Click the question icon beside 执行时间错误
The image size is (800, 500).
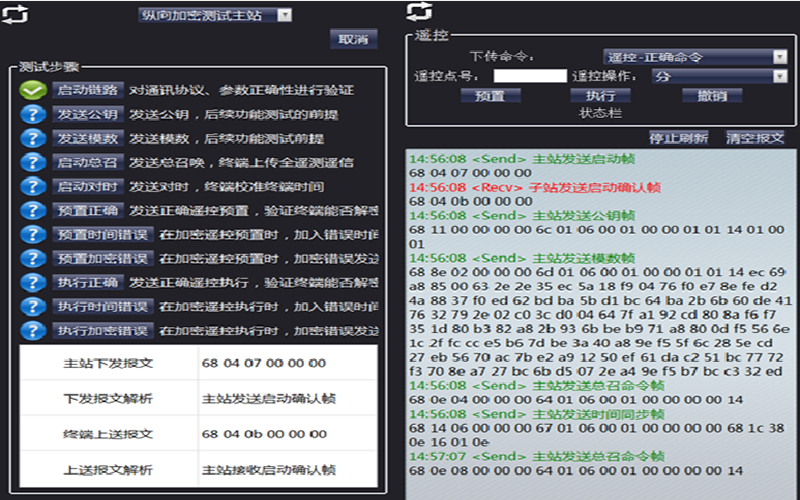[x=34, y=306]
